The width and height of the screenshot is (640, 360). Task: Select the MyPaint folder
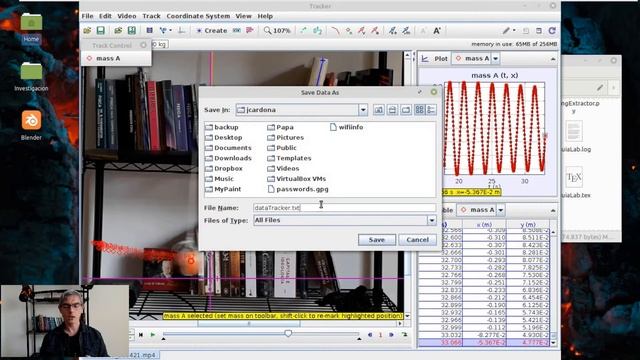tap(223, 189)
